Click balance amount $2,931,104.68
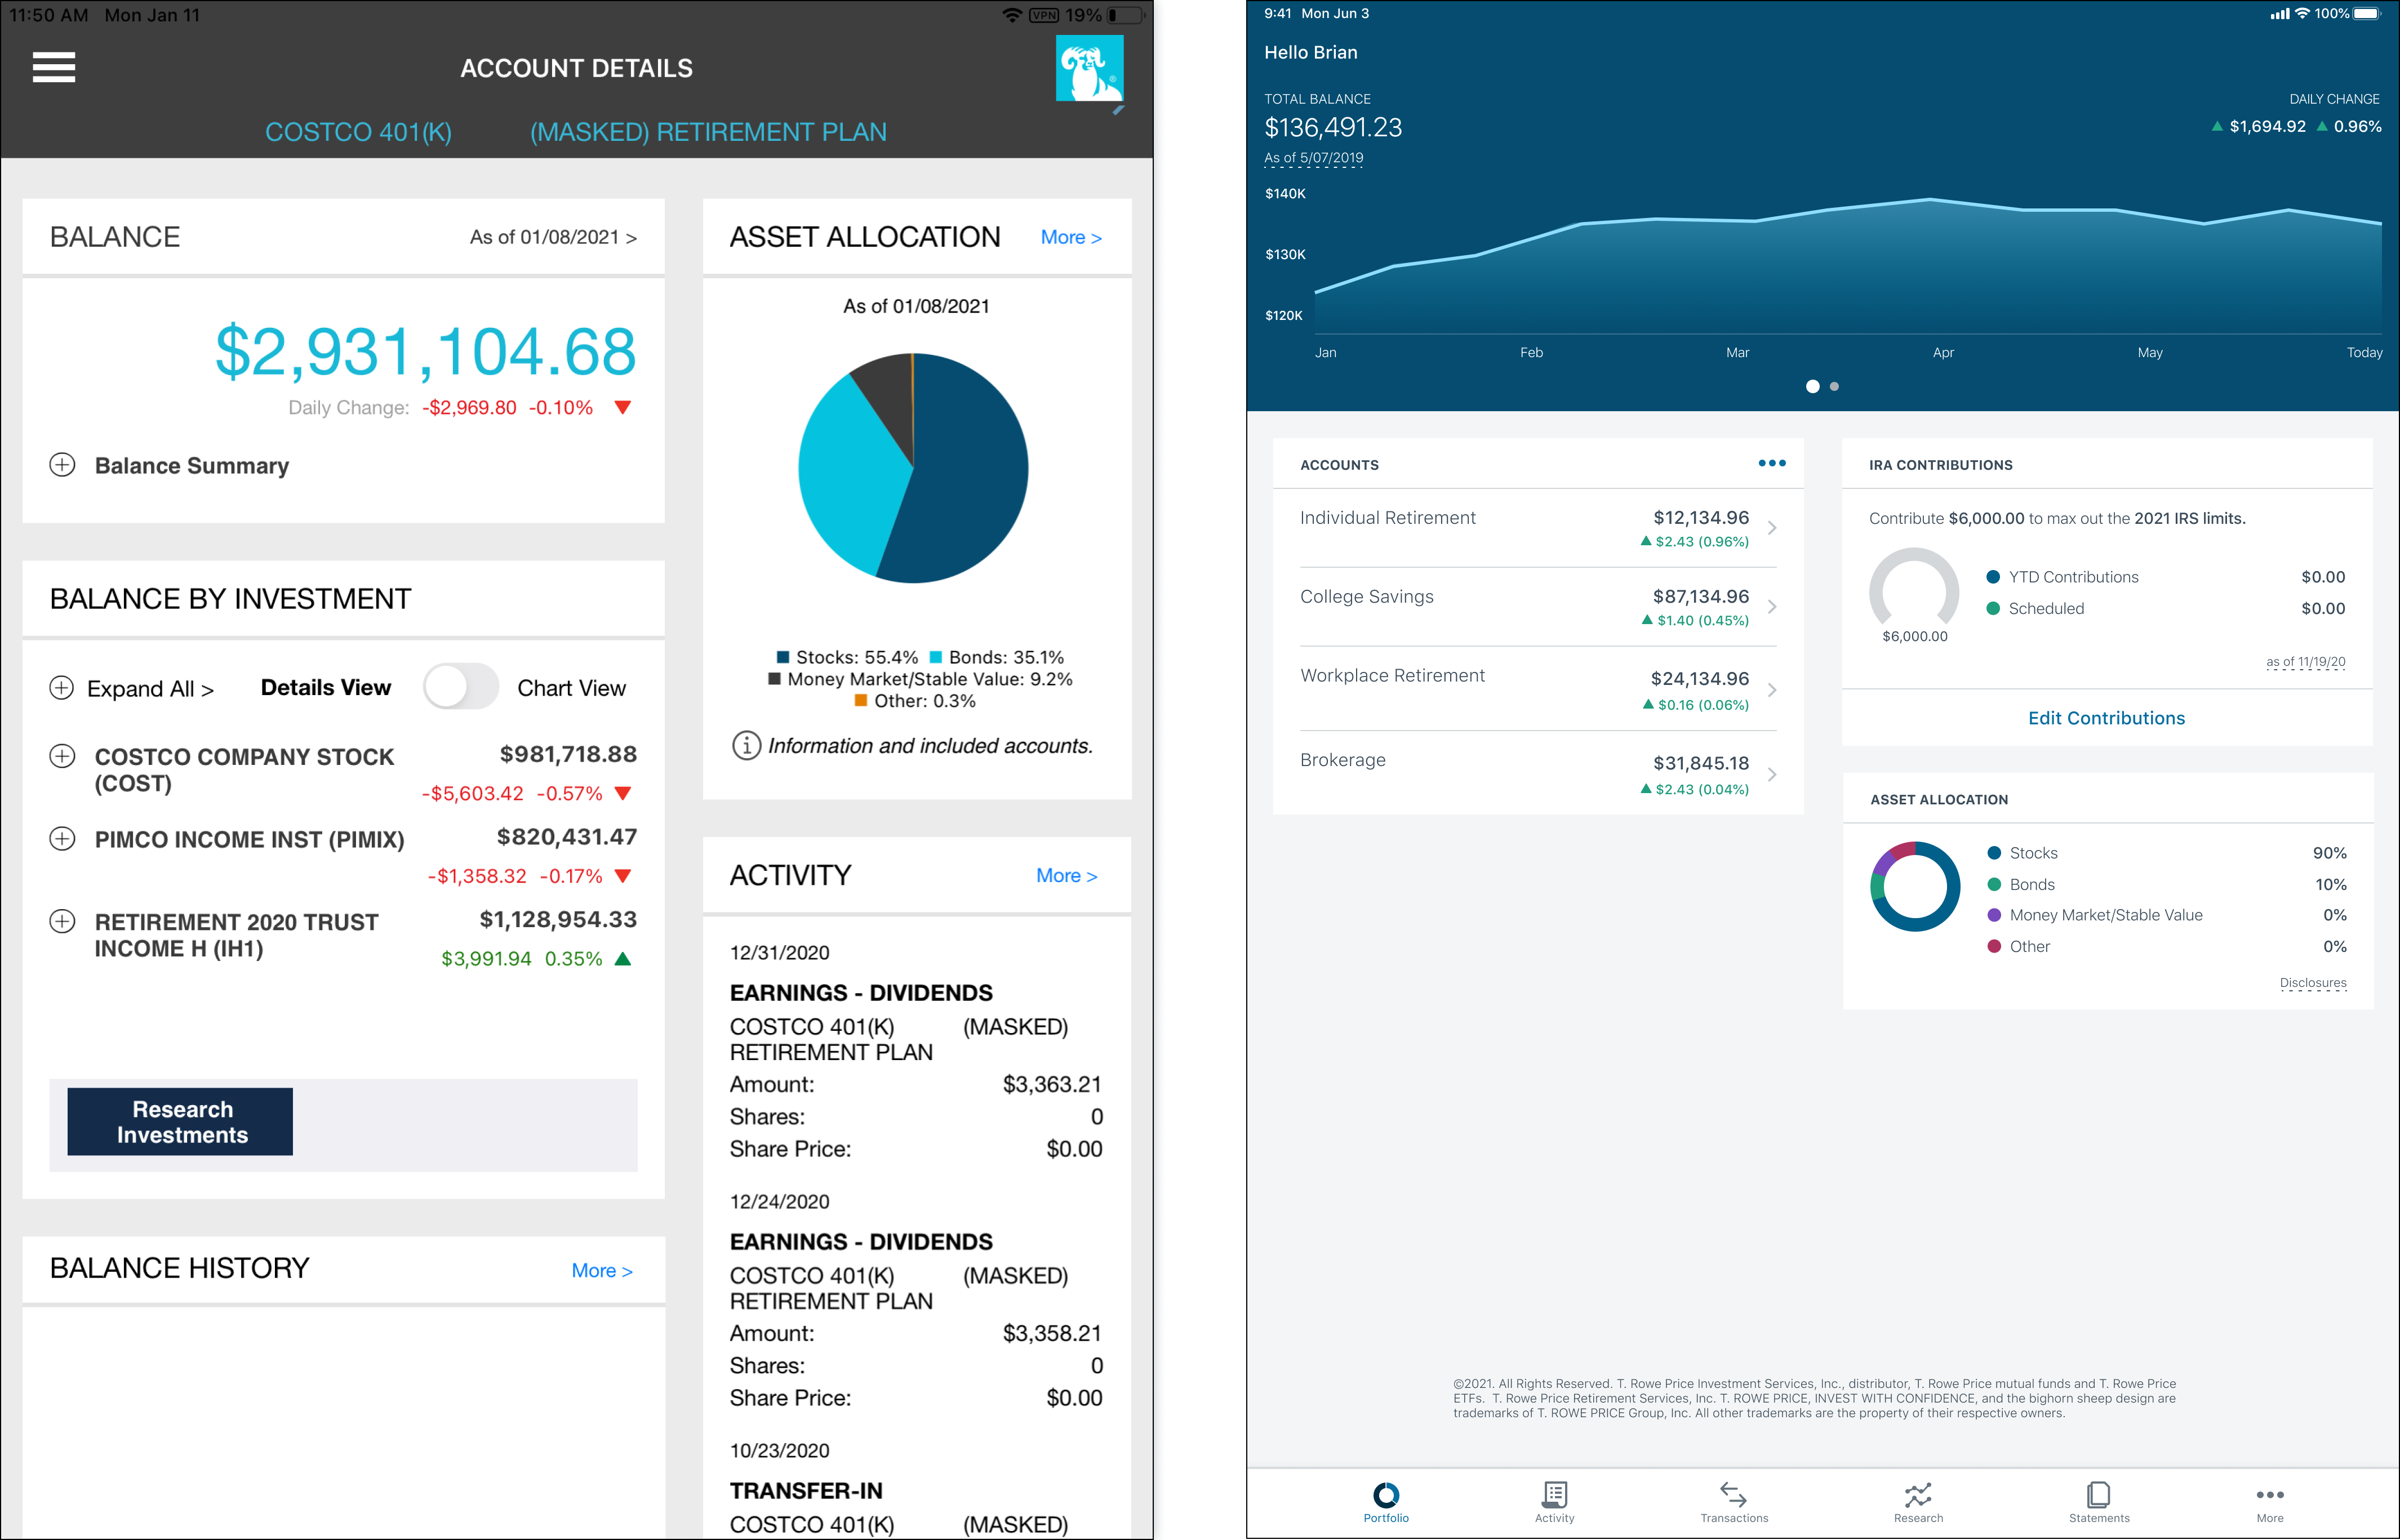The image size is (2400, 1540). coord(425,352)
